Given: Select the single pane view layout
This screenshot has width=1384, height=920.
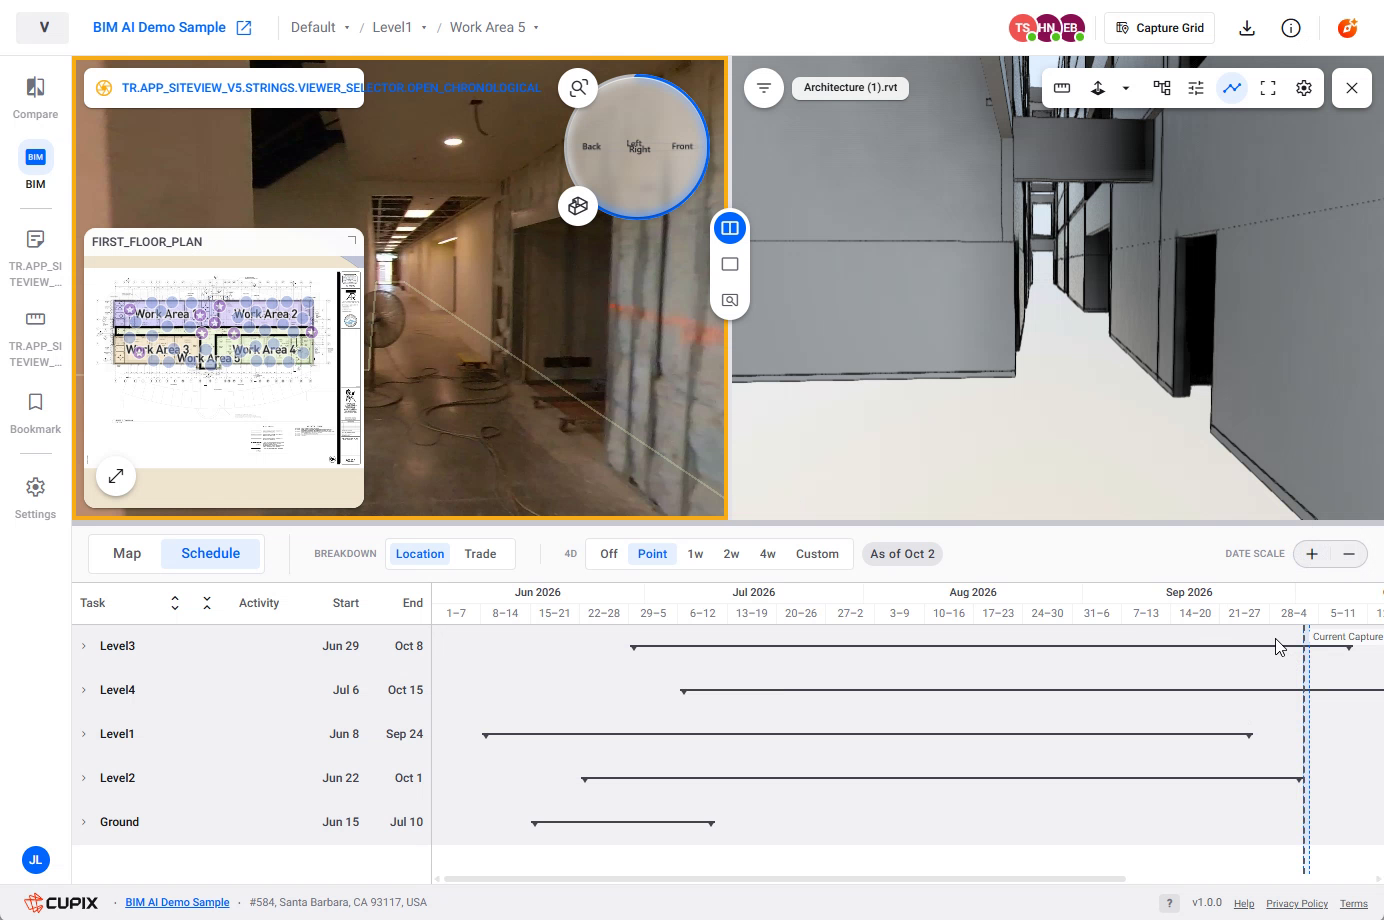Looking at the screenshot, I should click(x=730, y=264).
